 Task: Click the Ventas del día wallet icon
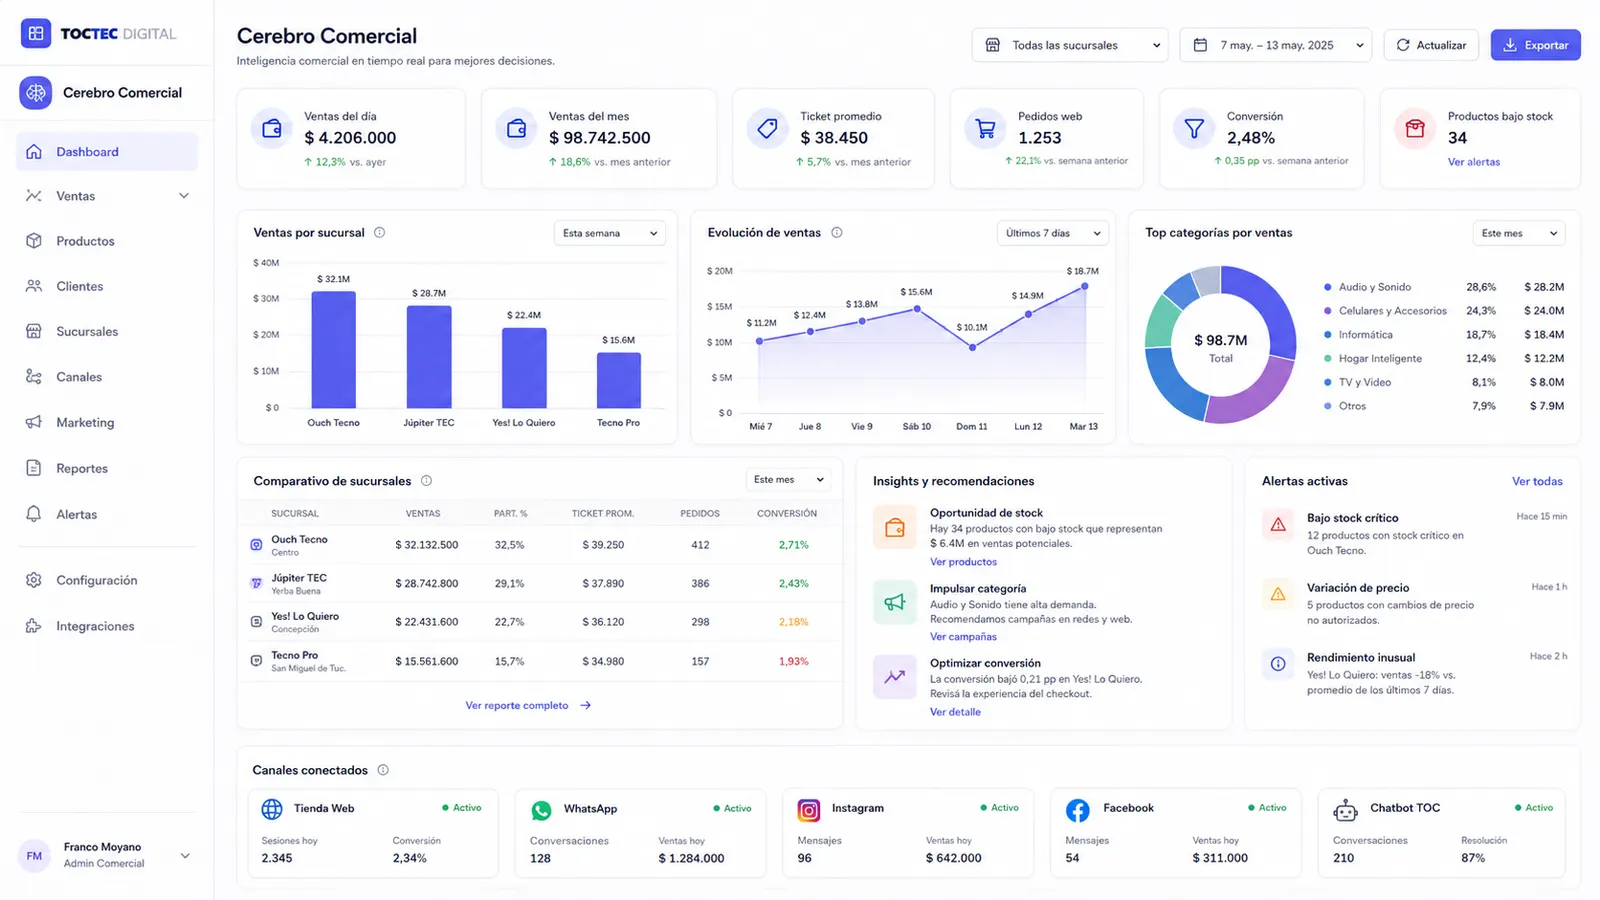tap(271, 129)
